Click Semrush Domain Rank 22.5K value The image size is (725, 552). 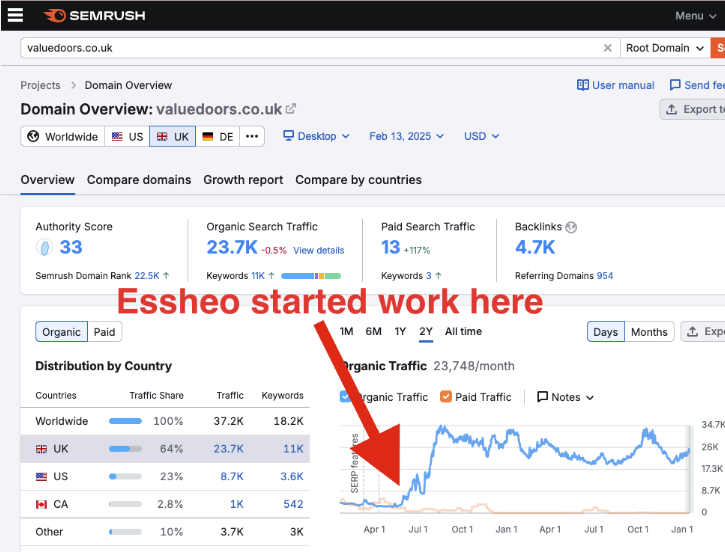[x=147, y=276]
